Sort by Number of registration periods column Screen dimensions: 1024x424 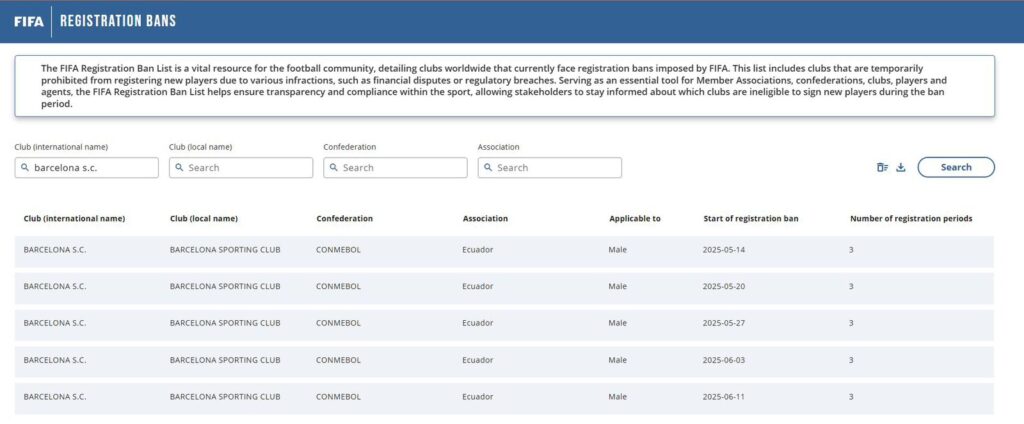click(911, 219)
